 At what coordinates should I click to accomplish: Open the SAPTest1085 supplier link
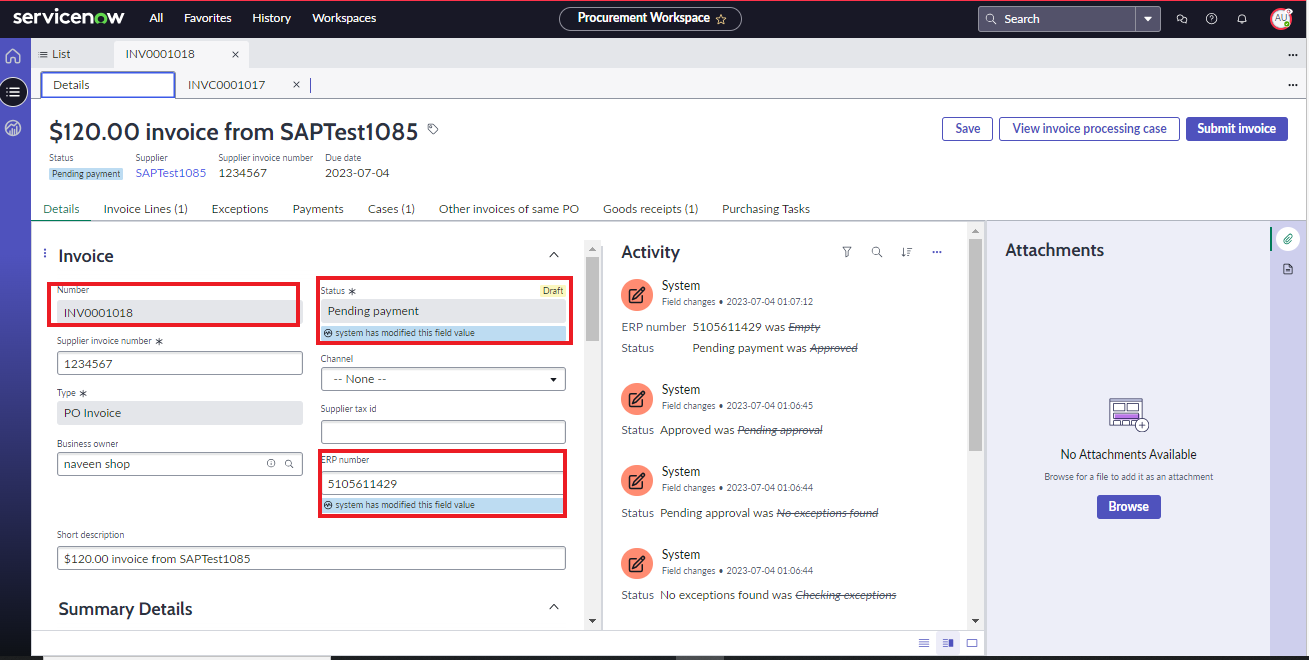[171, 173]
